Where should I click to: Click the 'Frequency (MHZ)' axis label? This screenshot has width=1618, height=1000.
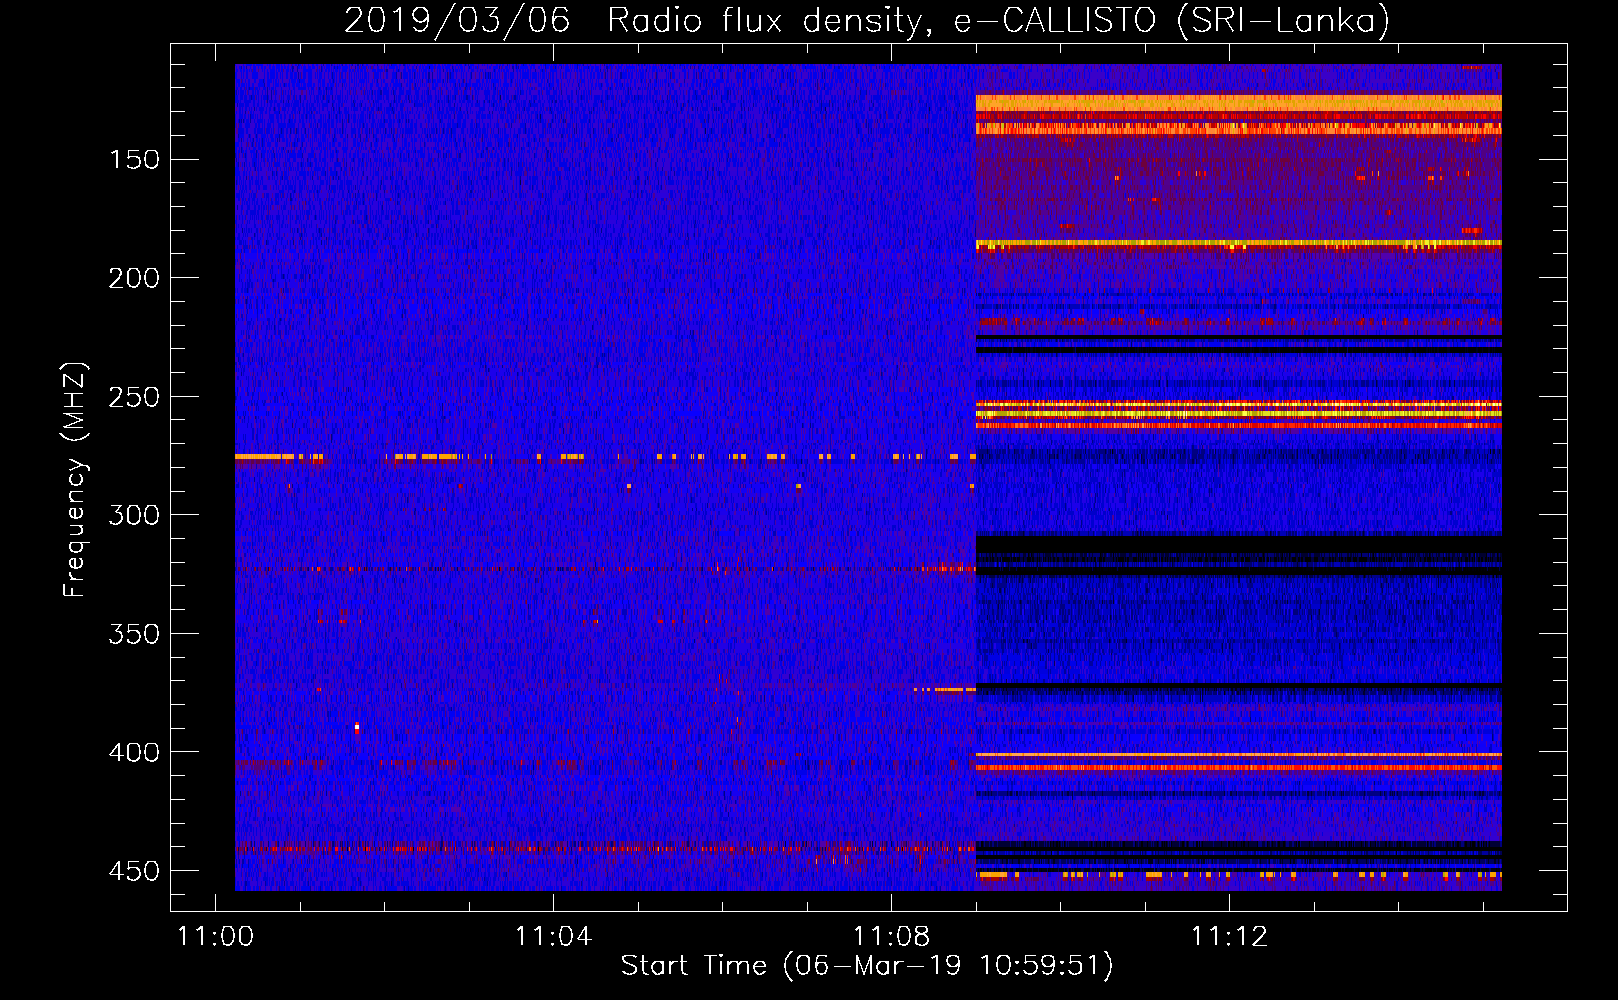[x=75, y=480]
